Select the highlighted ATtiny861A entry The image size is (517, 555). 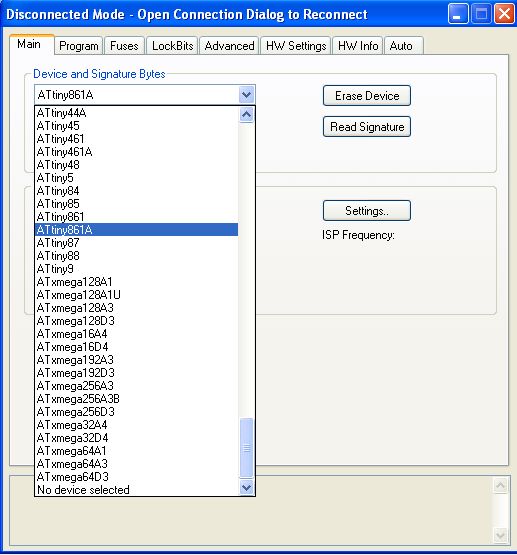(x=137, y=230)
